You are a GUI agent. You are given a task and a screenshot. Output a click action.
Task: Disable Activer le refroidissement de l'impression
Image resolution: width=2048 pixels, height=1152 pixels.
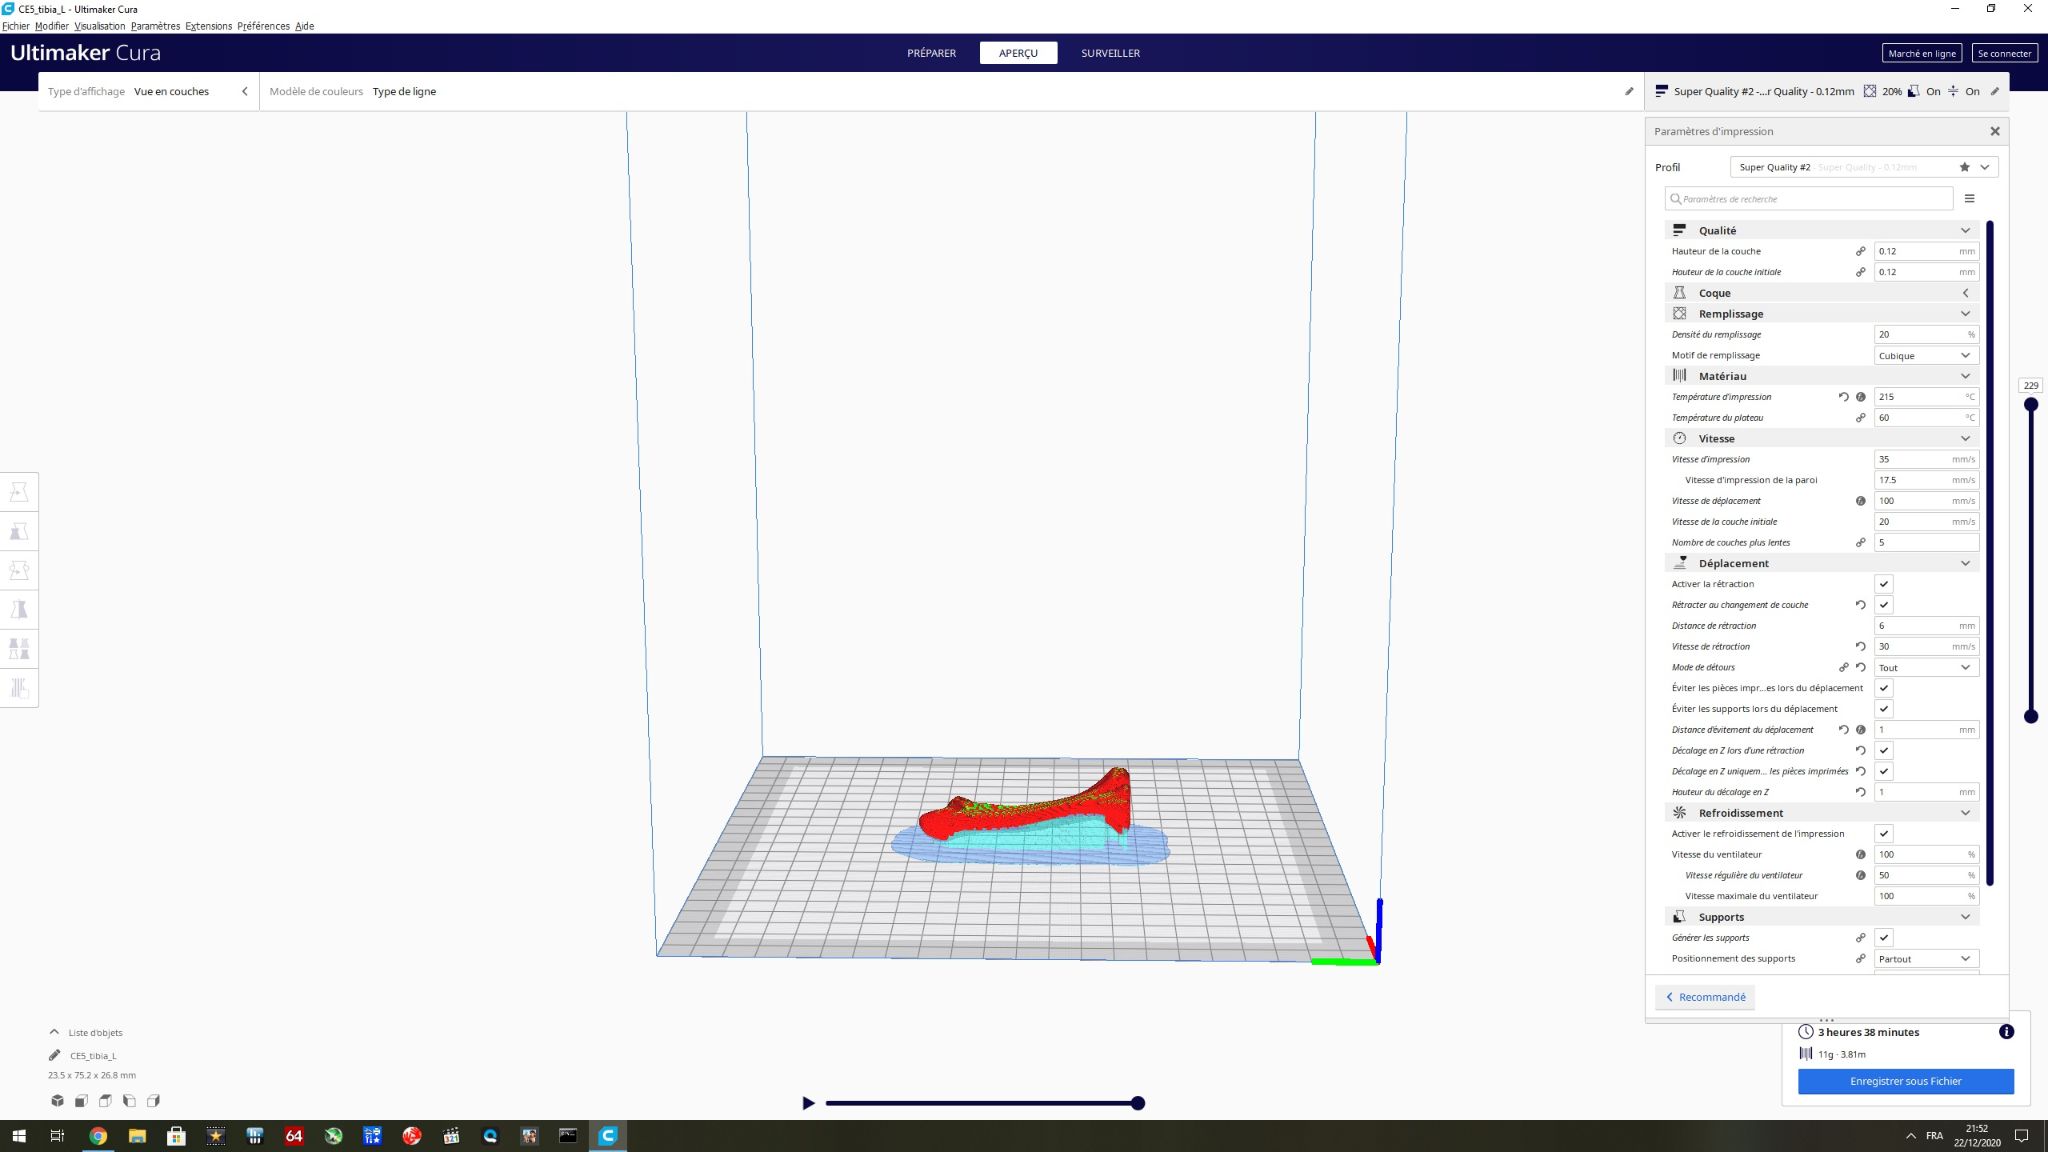pos(1883,834)
